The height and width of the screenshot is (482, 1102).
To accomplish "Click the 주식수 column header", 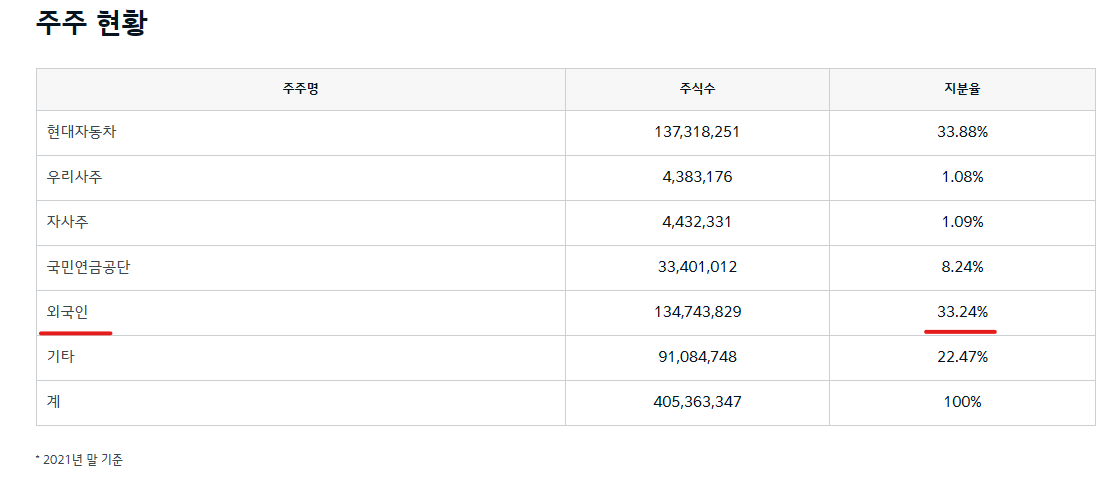I will (x=697, y=89).
